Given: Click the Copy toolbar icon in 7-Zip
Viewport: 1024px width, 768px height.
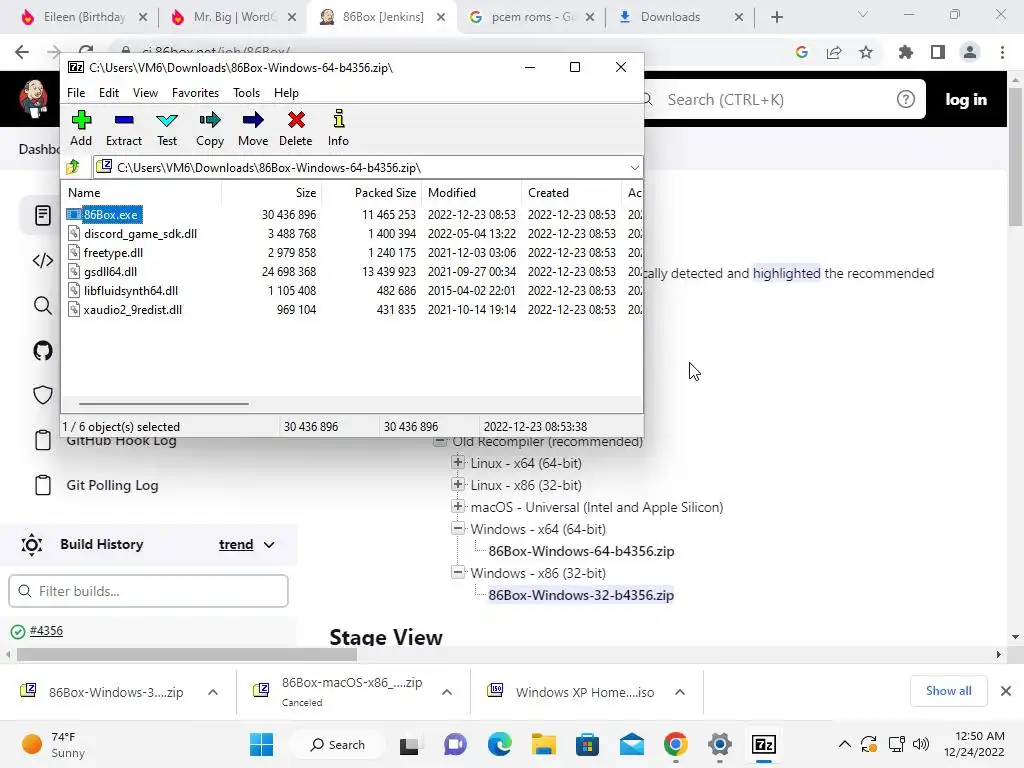Looking at the screenshot, I should coord(210,128).
